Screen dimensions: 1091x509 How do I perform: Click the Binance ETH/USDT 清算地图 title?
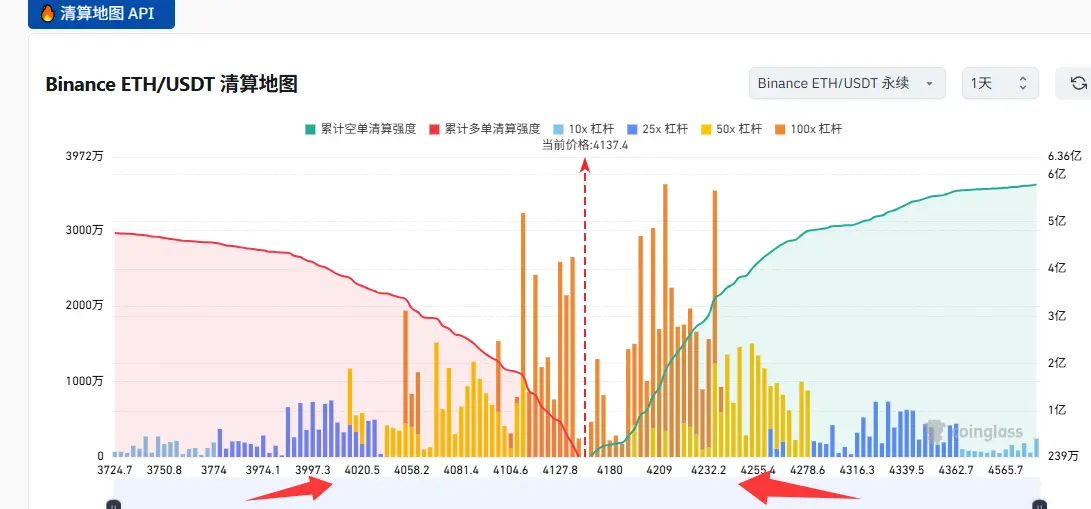[x=171, y=85]
